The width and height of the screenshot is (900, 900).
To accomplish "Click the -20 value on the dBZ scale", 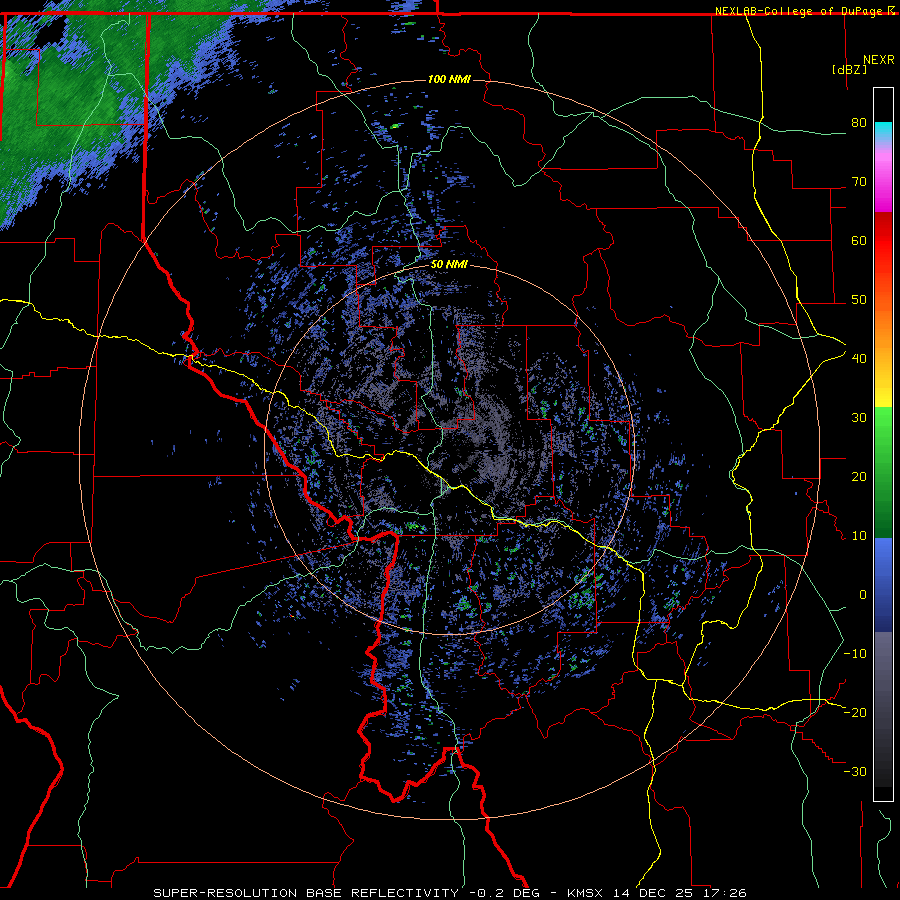I will coord(855,712).
